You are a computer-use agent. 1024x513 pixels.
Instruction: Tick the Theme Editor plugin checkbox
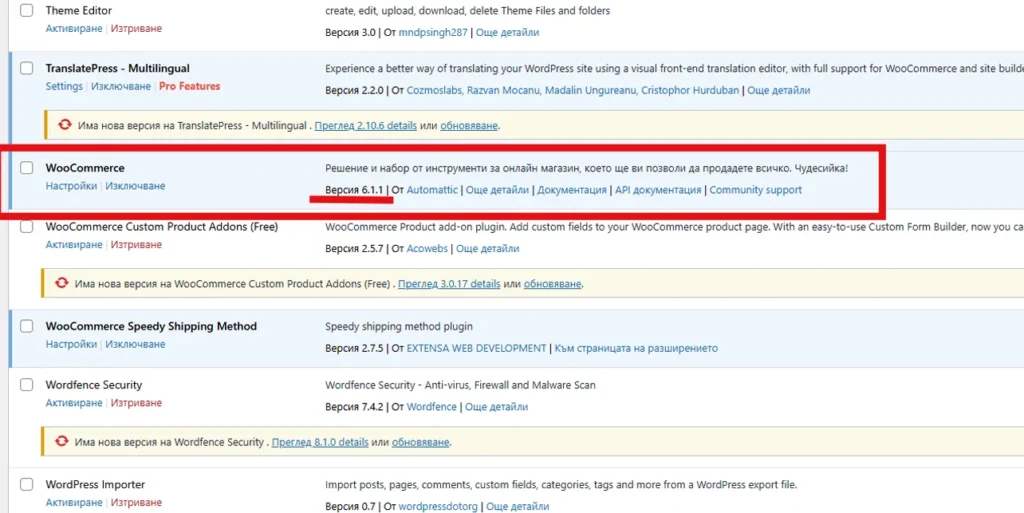pyautogui.click(x=26, y=11)
